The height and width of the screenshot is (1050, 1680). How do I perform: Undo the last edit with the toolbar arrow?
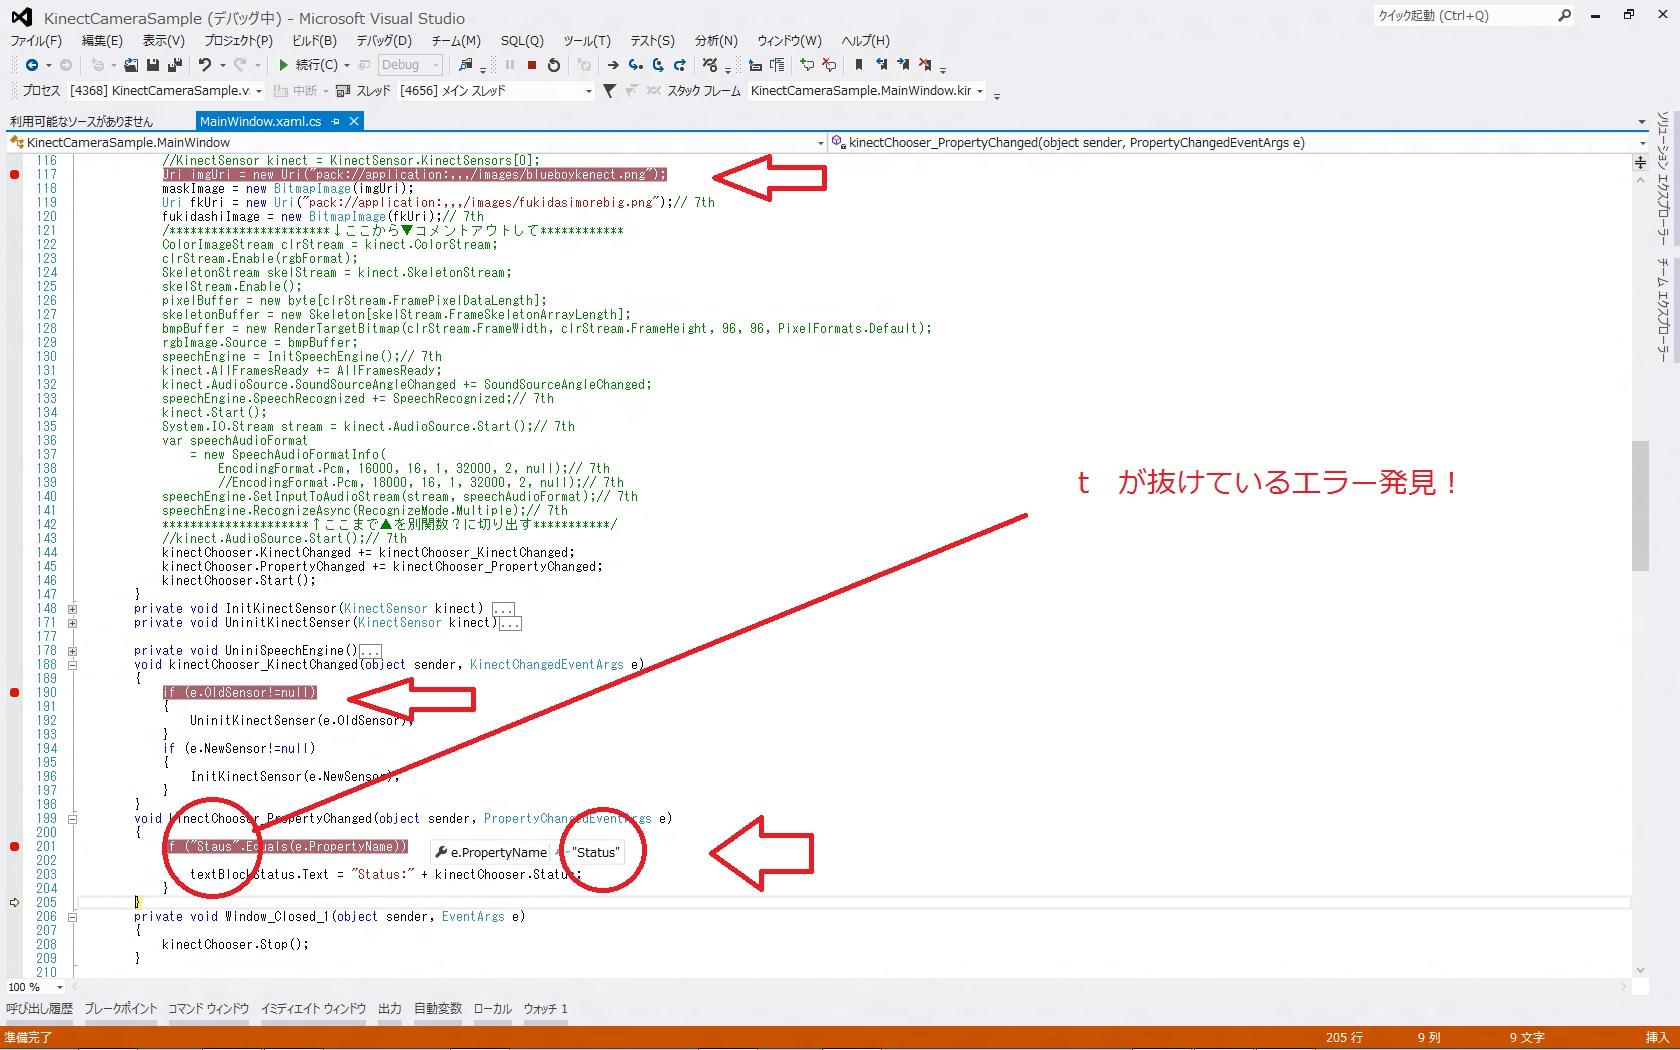coord(205,65)
